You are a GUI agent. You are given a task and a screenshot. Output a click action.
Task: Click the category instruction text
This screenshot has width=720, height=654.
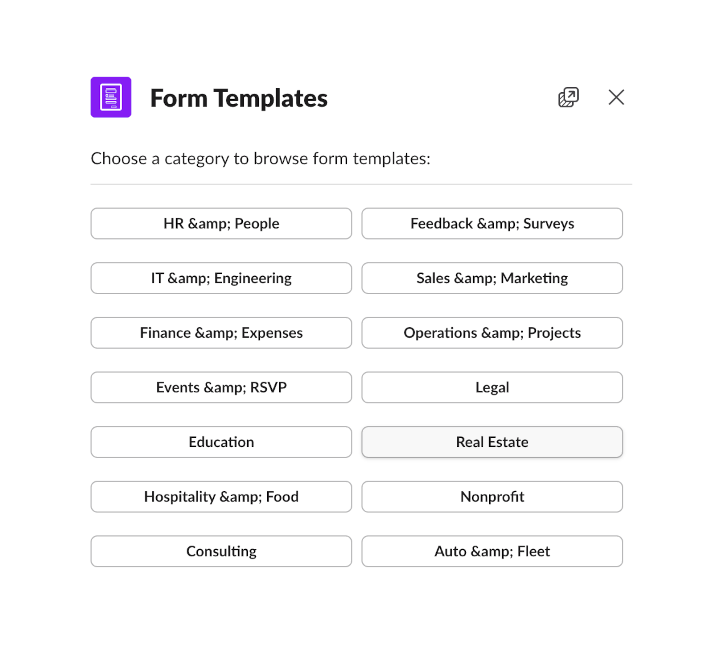(260, 158)
